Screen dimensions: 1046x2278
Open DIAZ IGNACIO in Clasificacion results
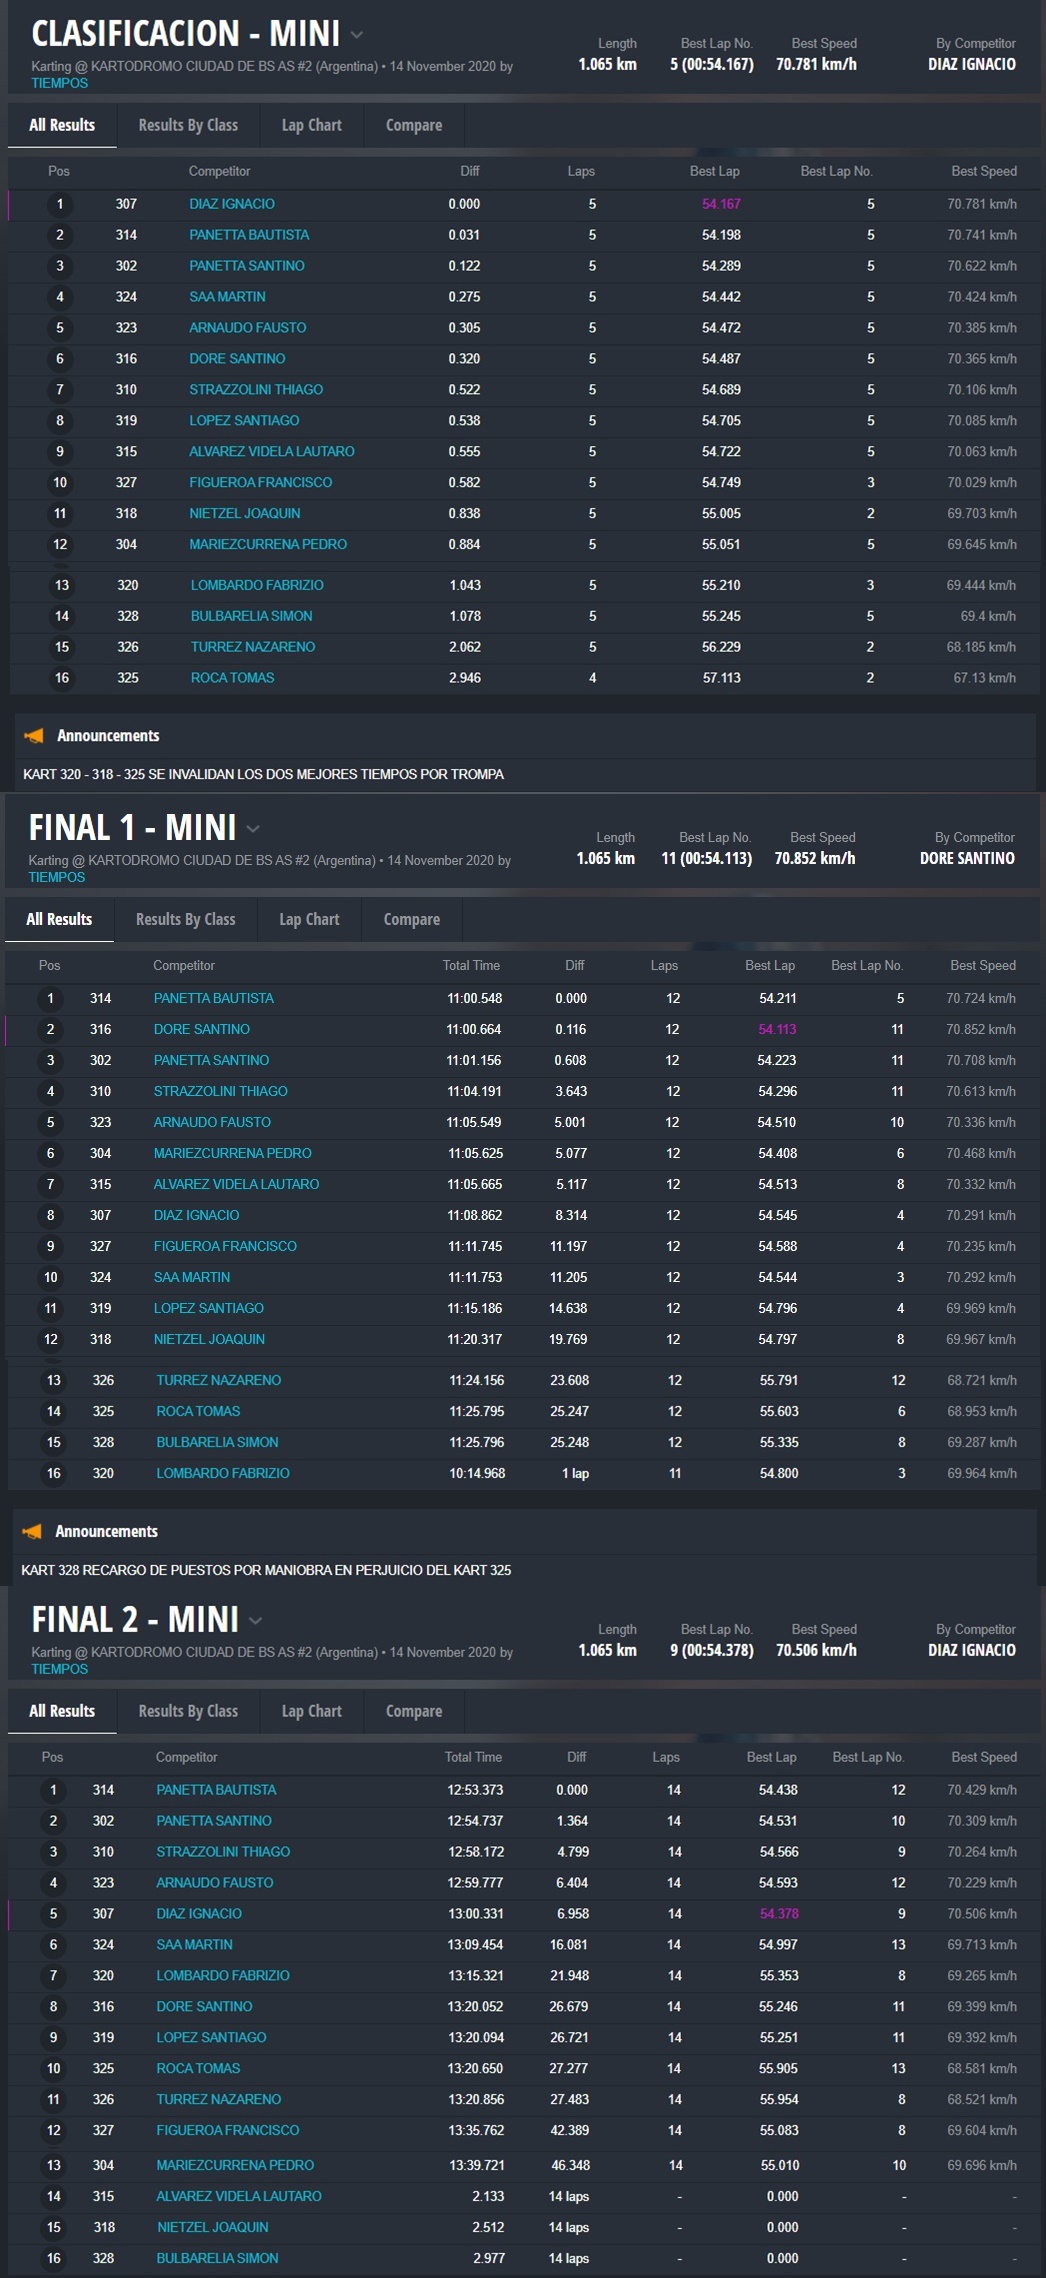tap(232, 204)
